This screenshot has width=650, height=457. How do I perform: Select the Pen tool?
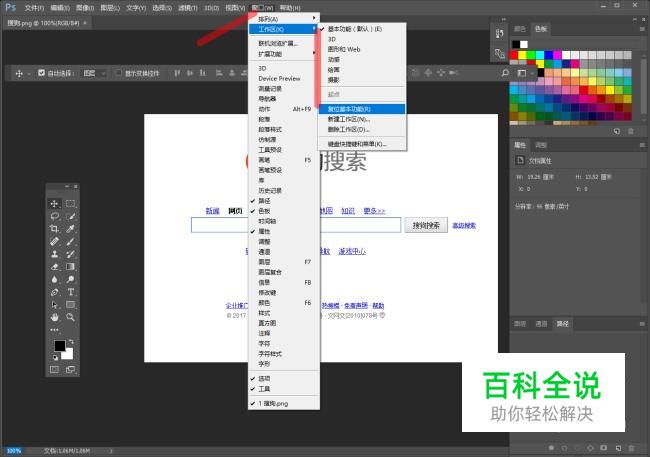[54, 292]
